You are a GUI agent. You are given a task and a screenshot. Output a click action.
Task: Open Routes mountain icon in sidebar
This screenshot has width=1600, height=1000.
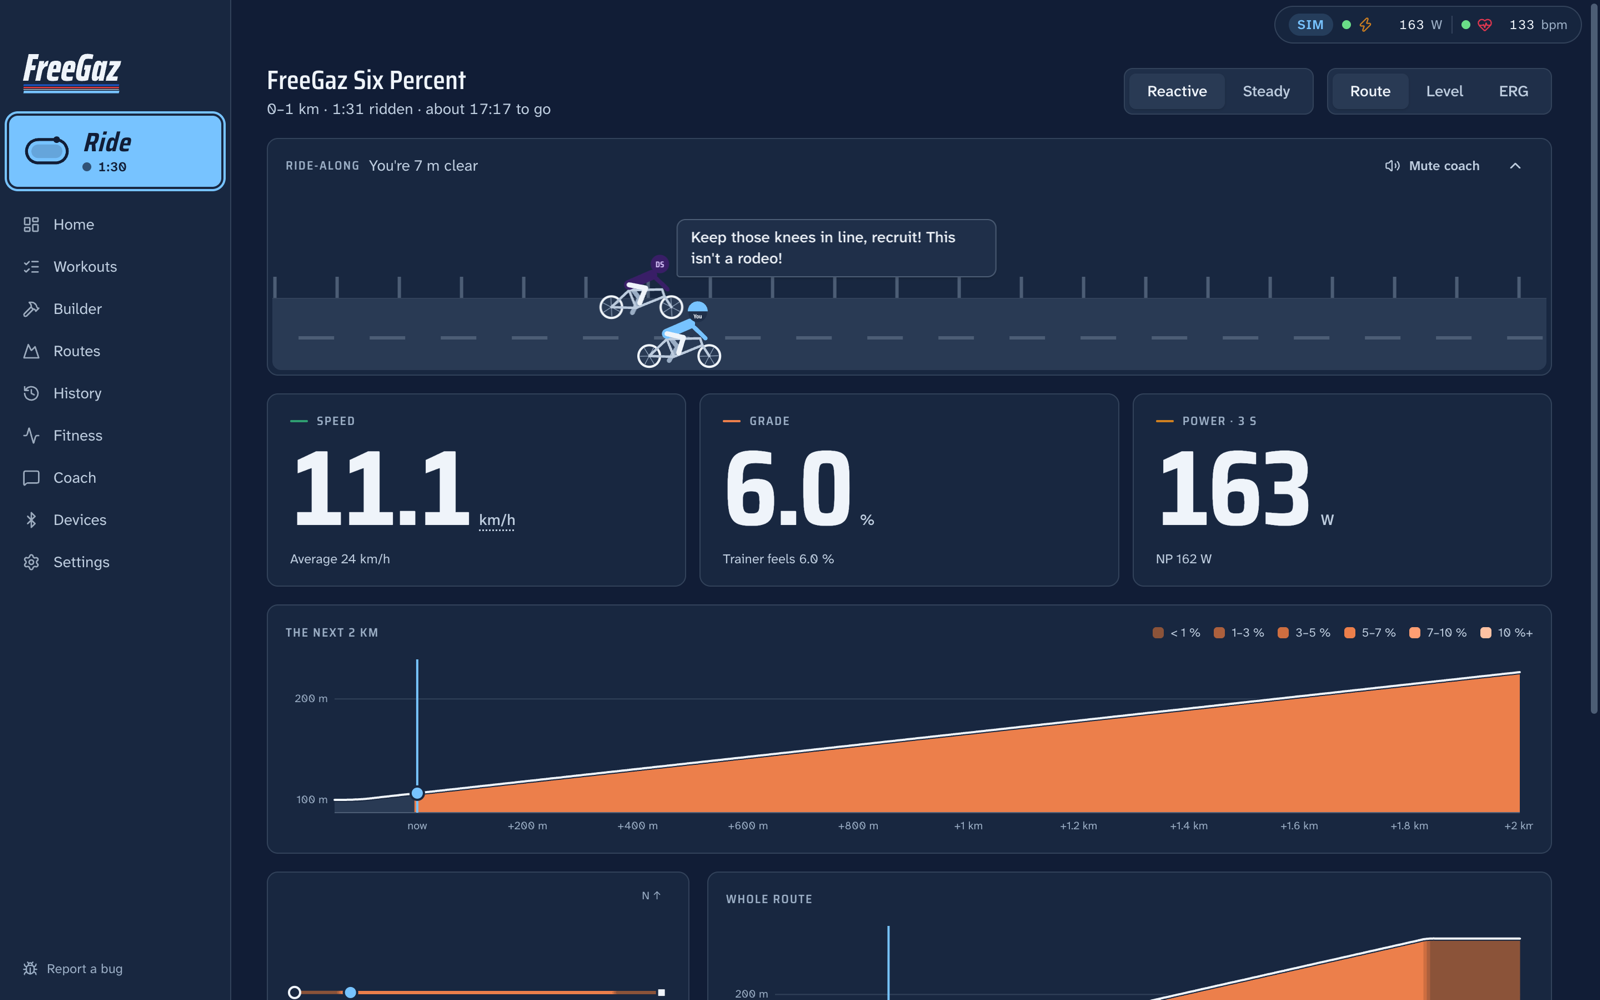[31, 351]
